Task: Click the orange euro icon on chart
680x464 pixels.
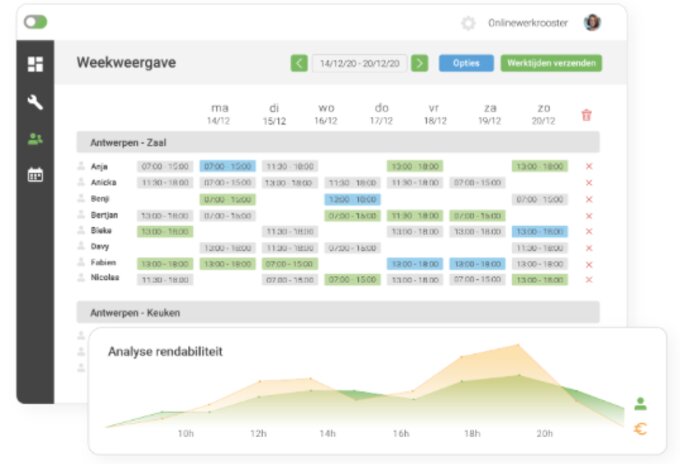Action: coord(640,429)
